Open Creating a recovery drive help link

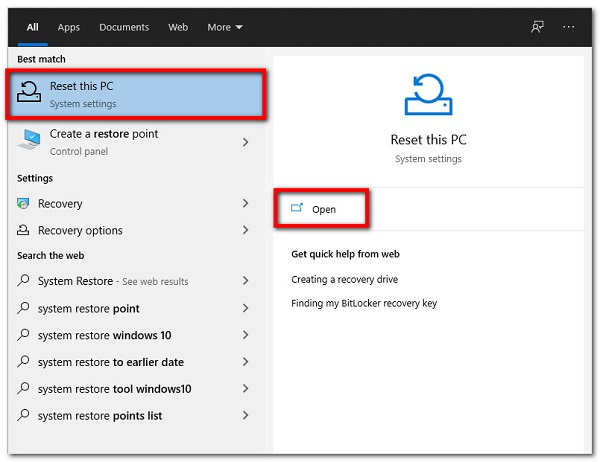tap(344, 279)
